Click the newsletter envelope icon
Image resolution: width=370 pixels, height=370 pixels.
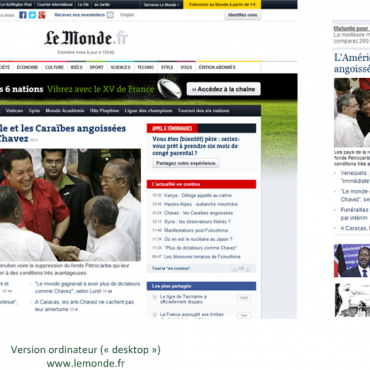pyautogui.click(x=110, y=15)
